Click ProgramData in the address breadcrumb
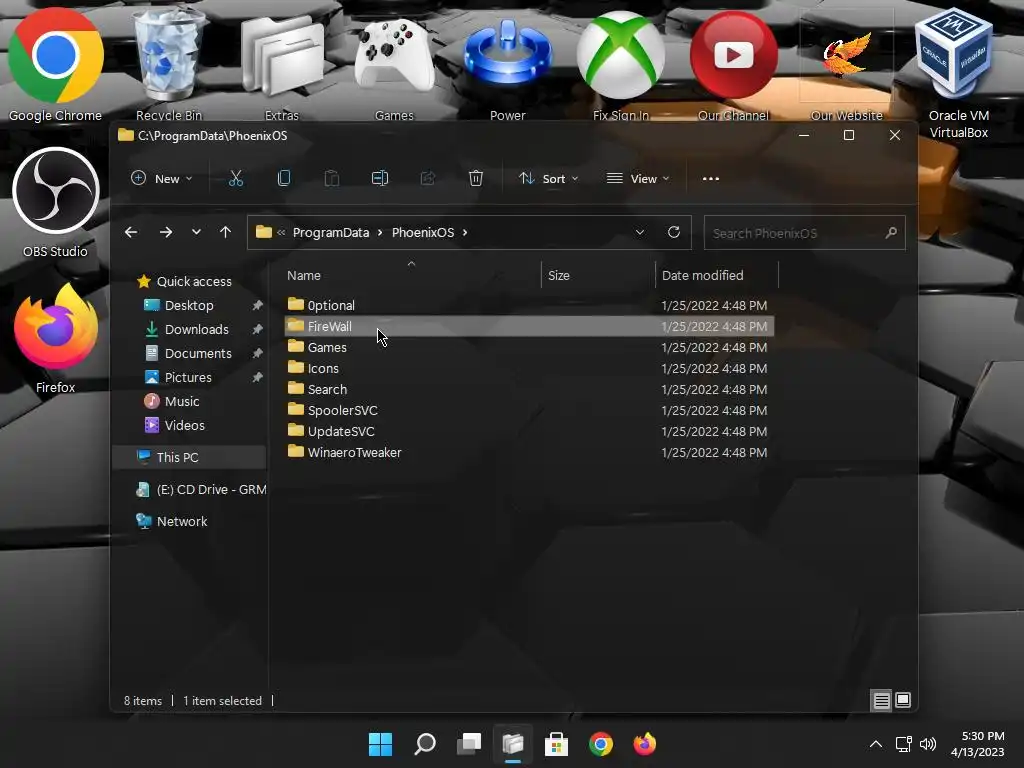This screenshot has height=768, width=1024. click(330, 232)
